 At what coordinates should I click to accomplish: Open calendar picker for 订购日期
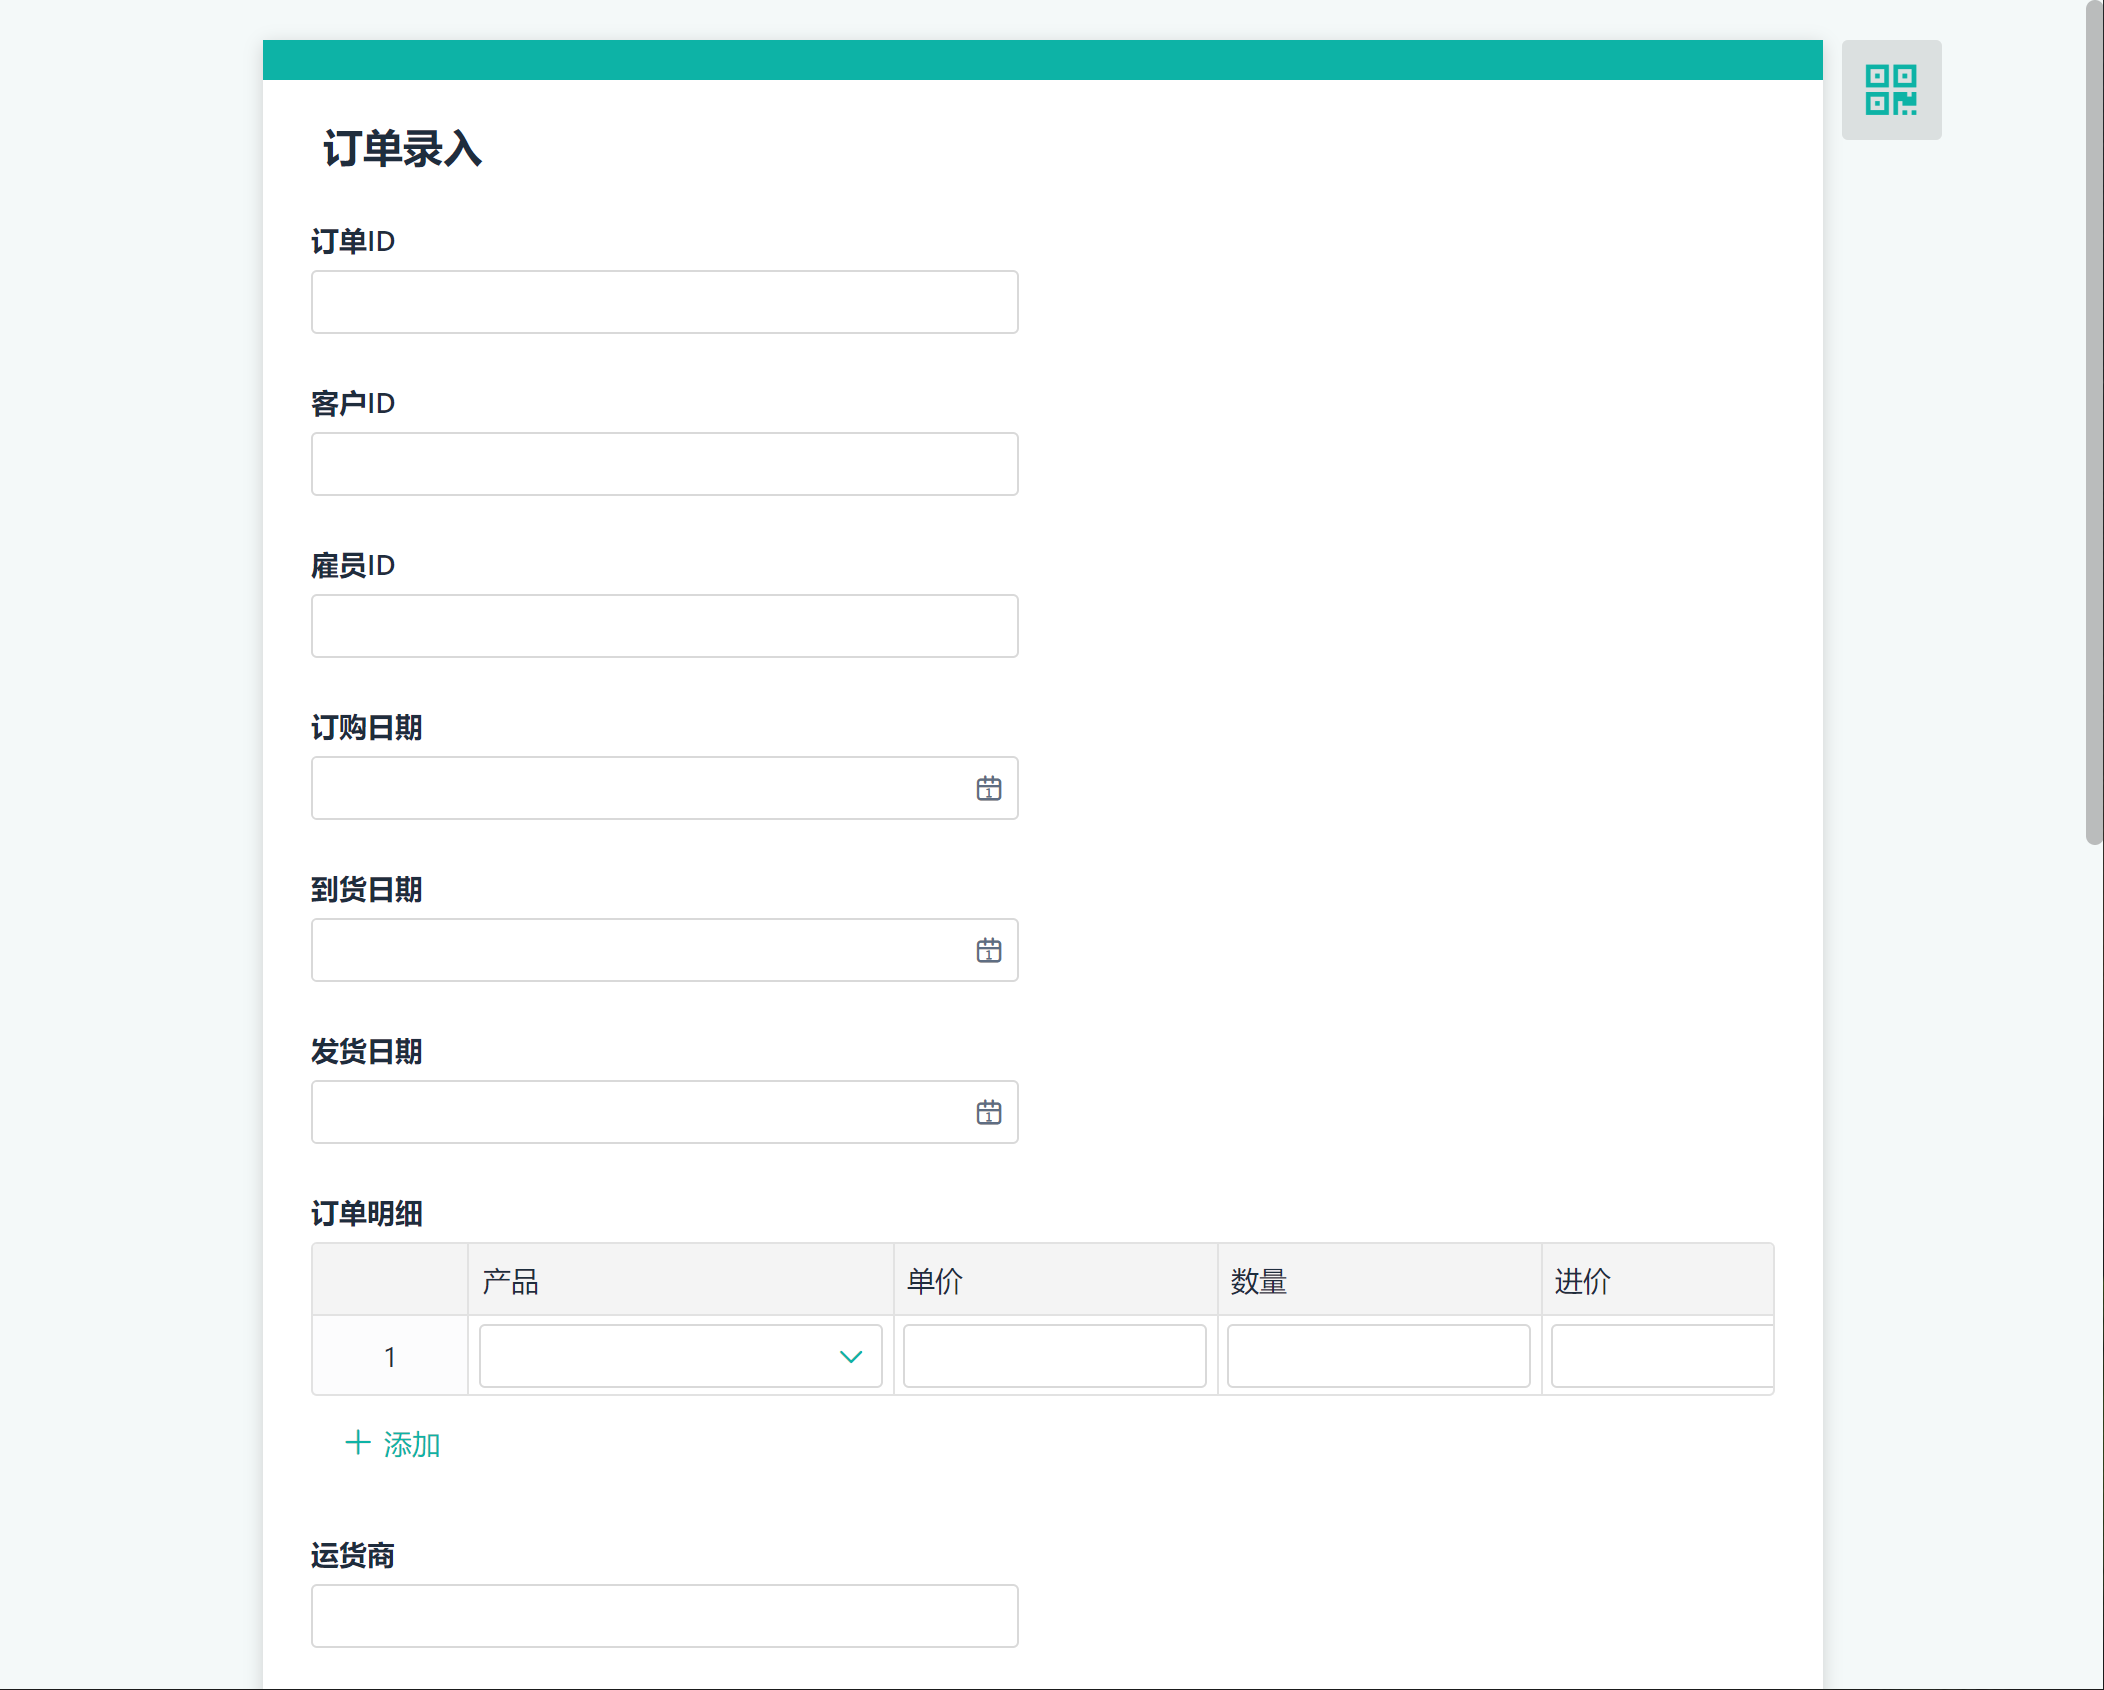click(988, 788)
